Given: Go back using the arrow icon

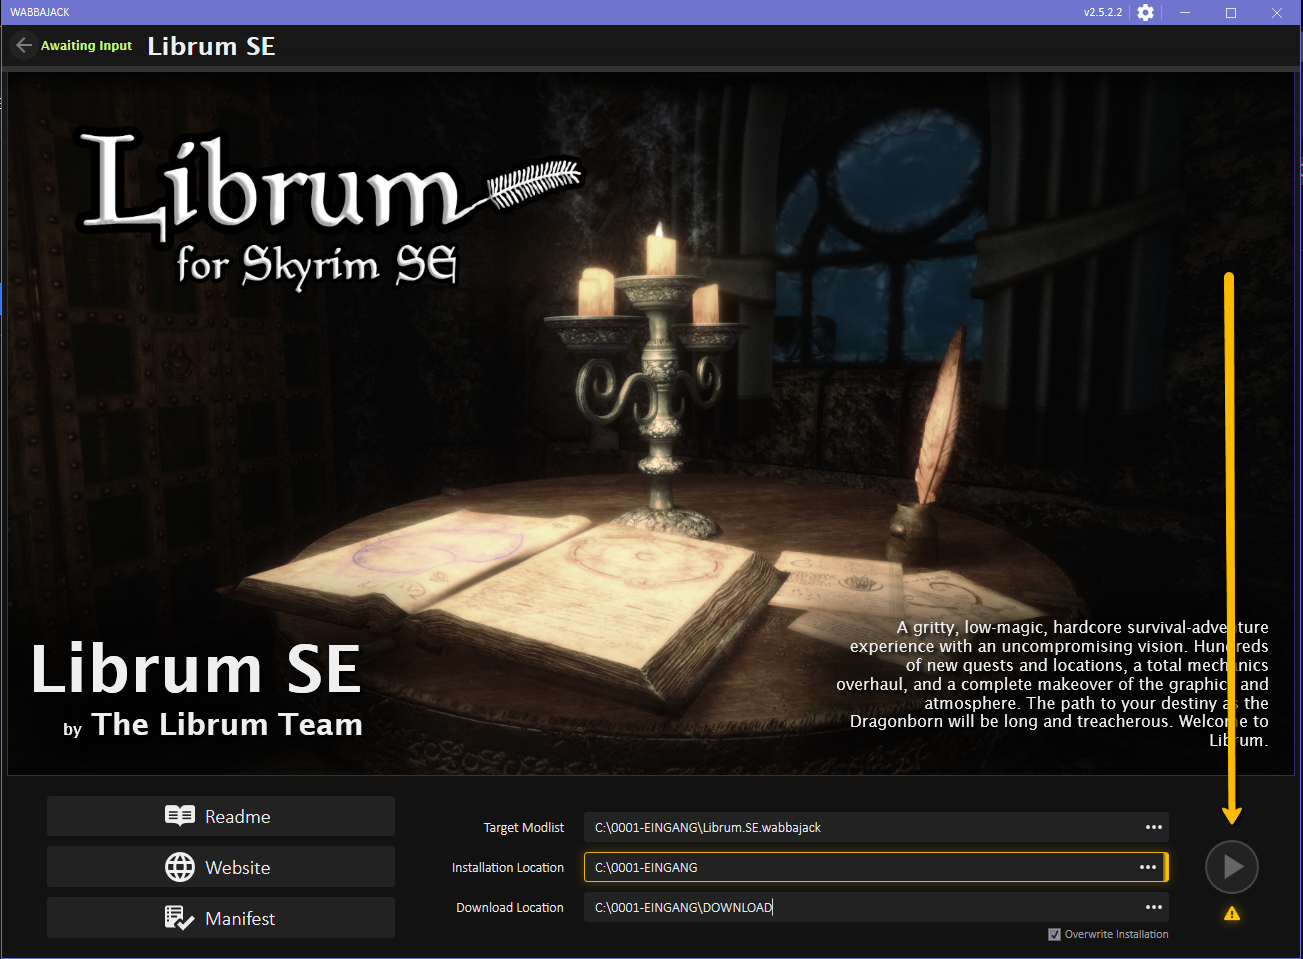Looking at the screenshot, I should 24,46.
